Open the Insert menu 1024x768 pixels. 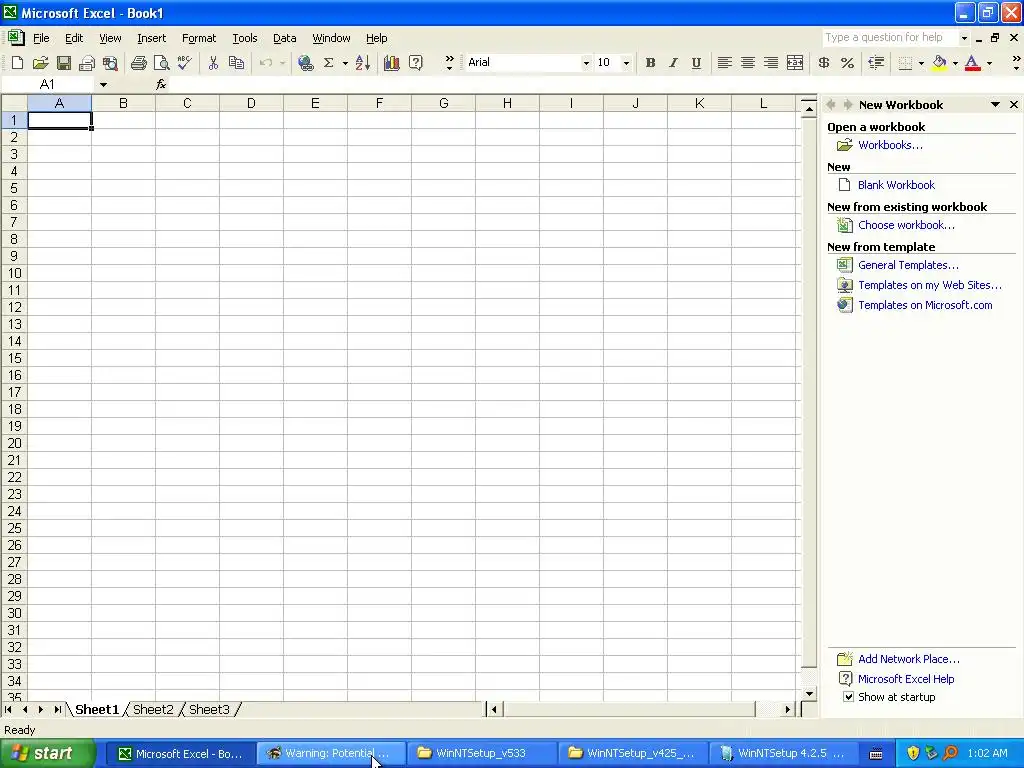point(152,38)
